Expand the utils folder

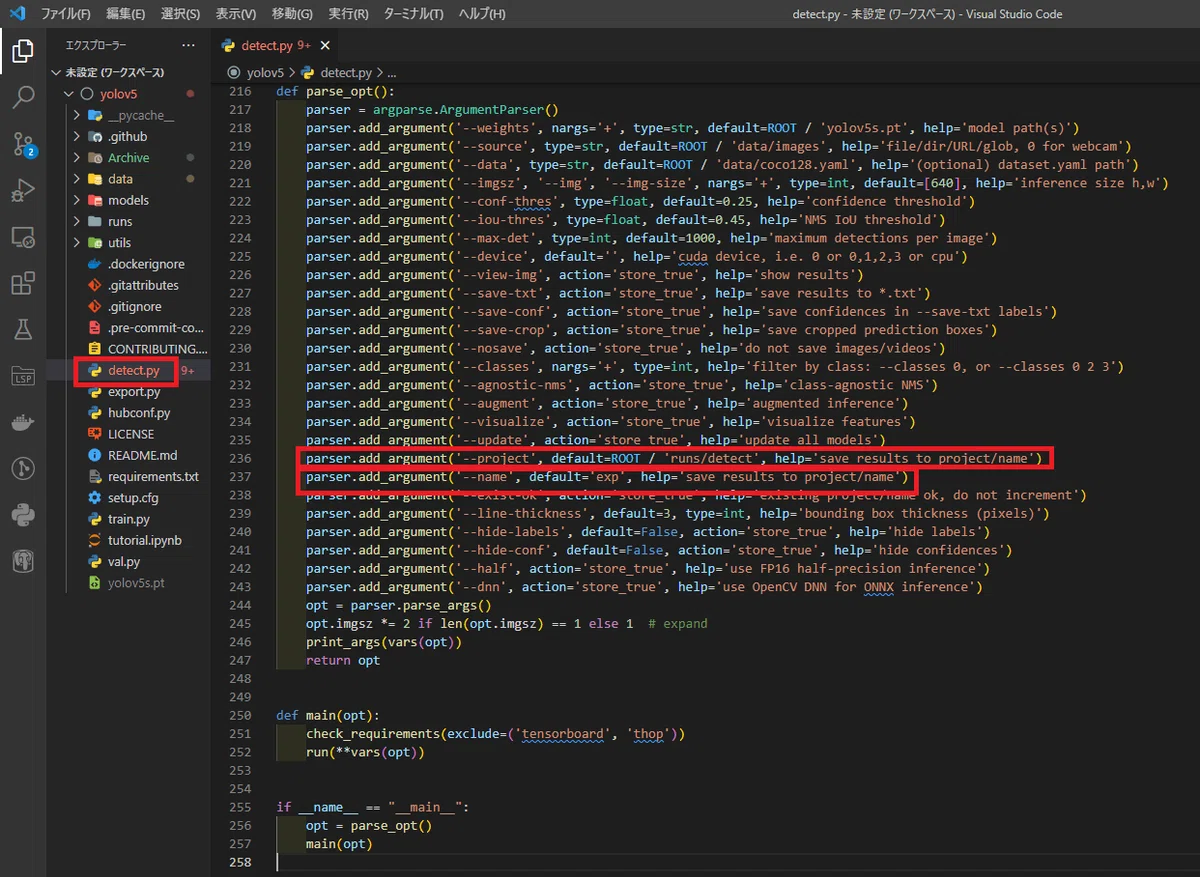tap(77, 243)
